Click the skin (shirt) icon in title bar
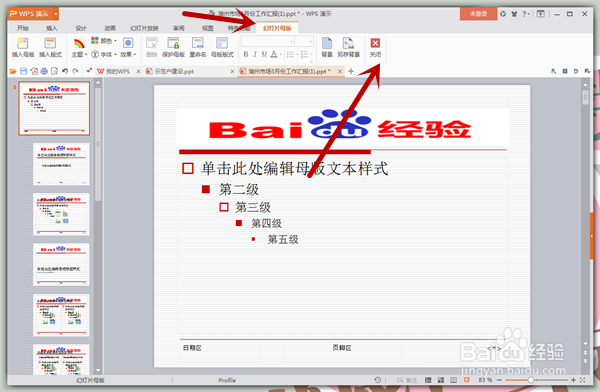 coord(514,14)
